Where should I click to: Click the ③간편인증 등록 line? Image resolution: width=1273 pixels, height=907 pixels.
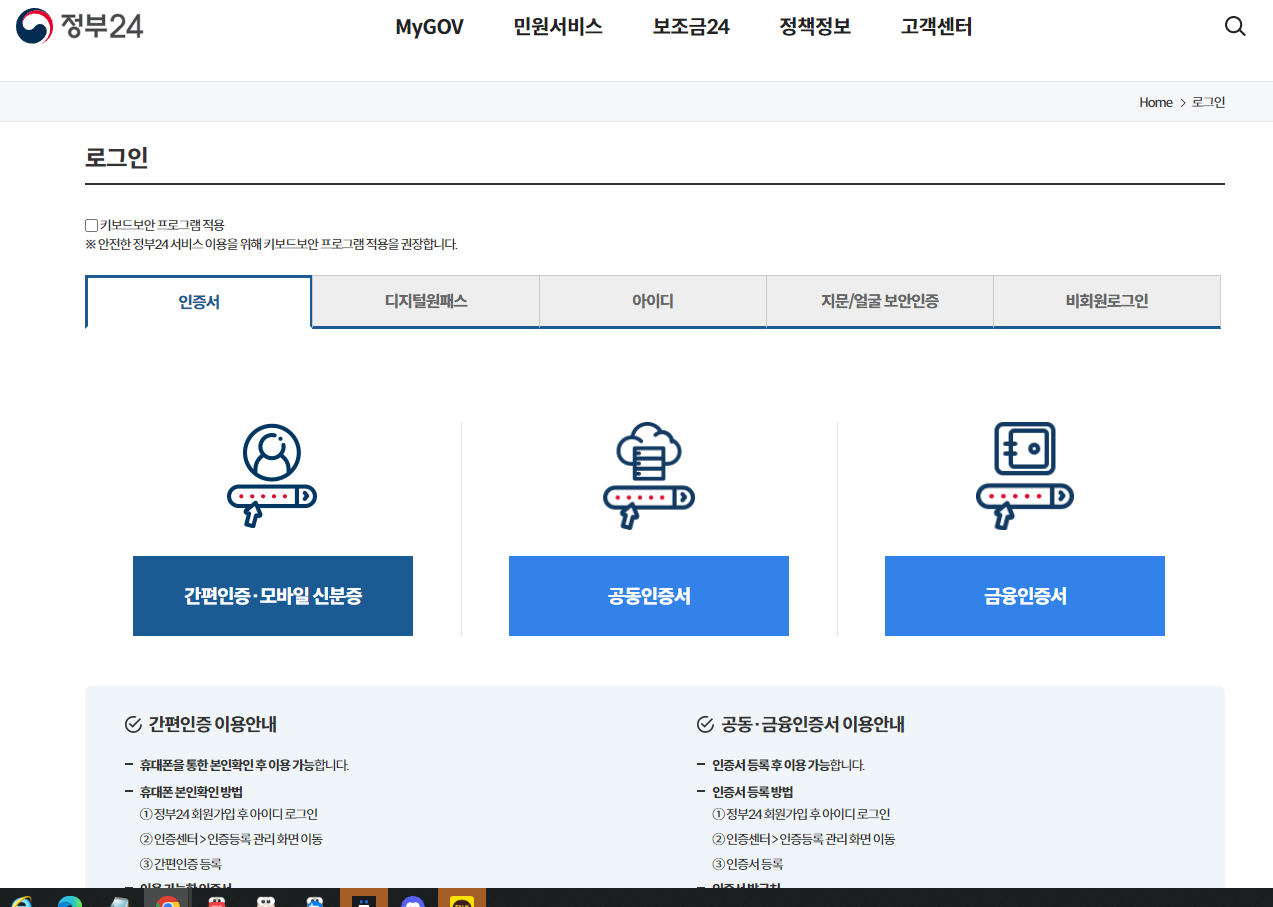coord(181,863)
